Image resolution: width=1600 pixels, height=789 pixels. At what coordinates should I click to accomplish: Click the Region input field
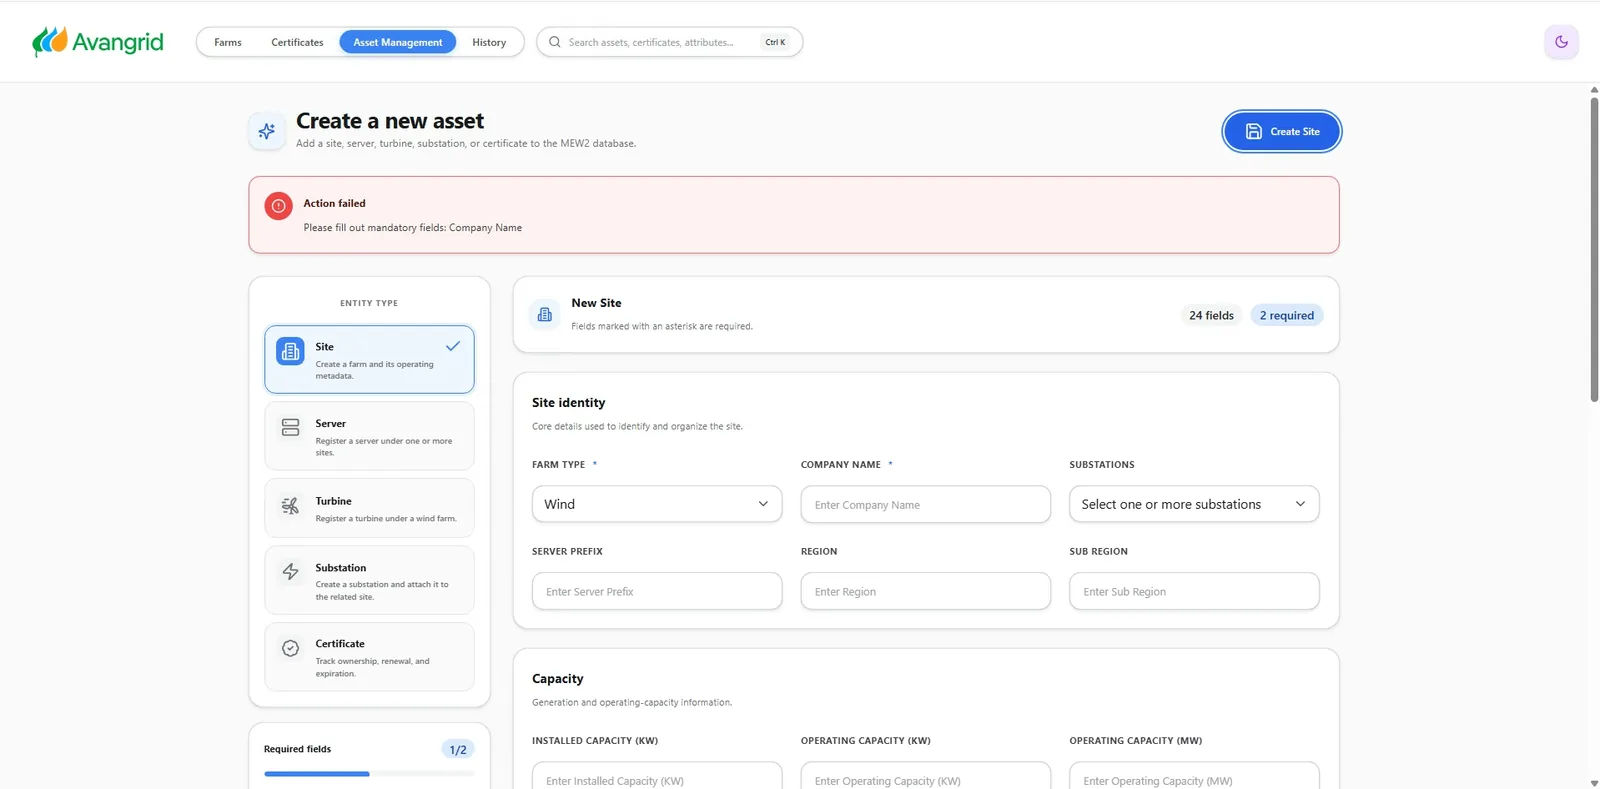click(x=926, y=591)
